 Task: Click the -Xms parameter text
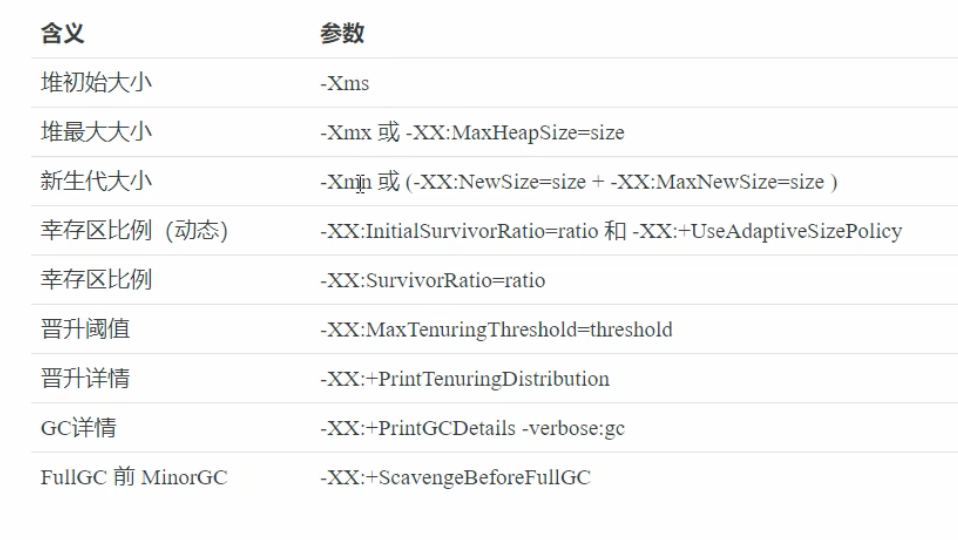point(344,84)
